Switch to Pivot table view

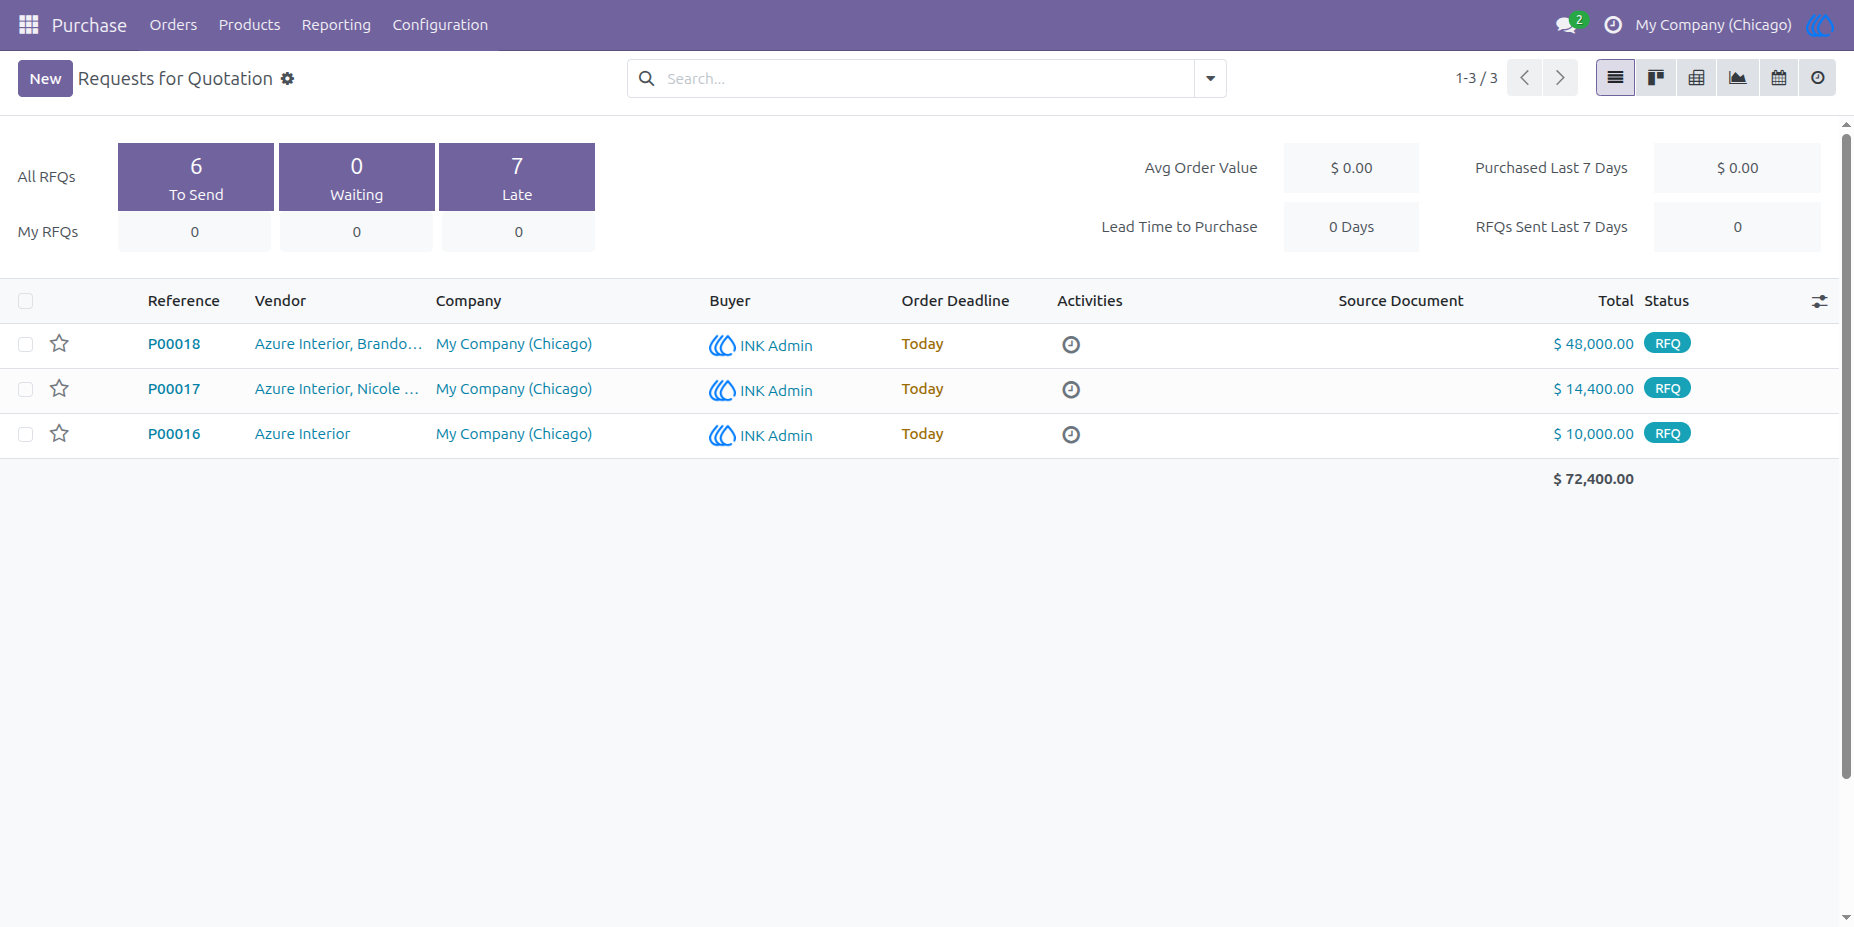(1697, 78)
